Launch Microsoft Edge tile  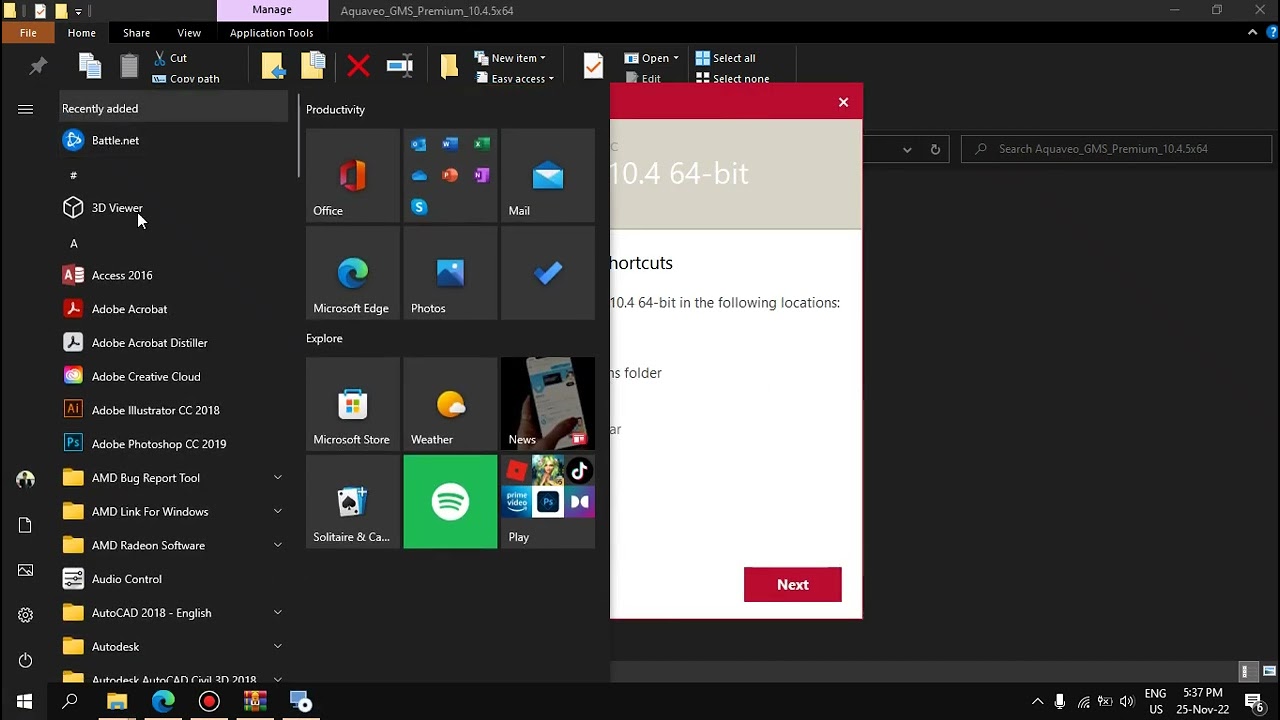tap(353, 273)
